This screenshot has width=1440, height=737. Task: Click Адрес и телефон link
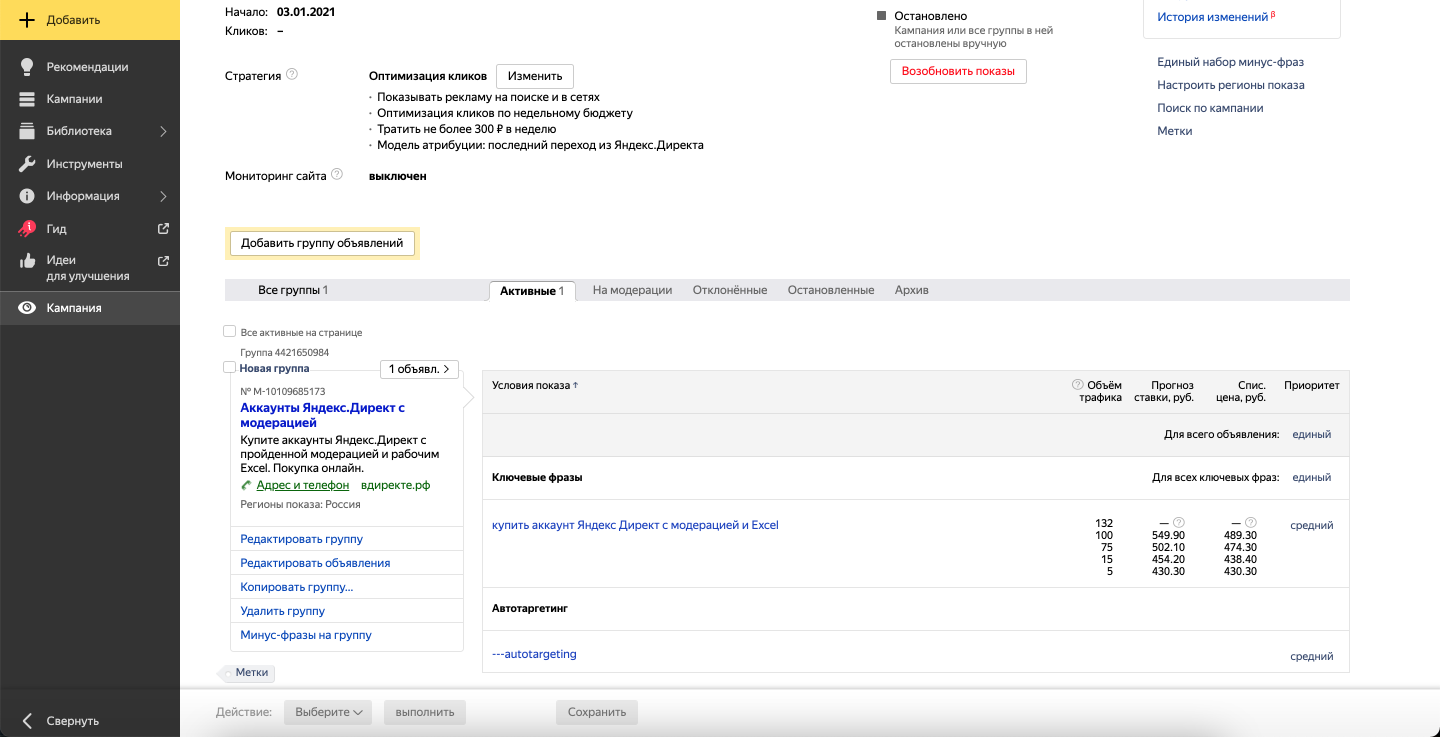(x=303, y=485)
